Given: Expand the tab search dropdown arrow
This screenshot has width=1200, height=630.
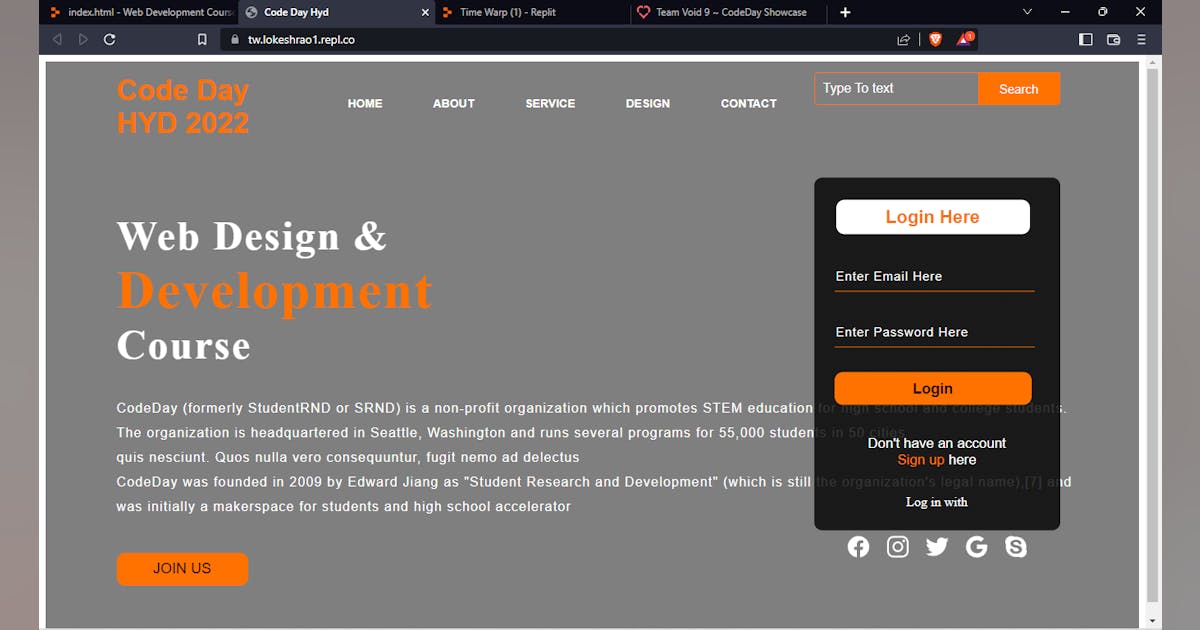Looking at the screenshot, I should (x=1027, y=12).
